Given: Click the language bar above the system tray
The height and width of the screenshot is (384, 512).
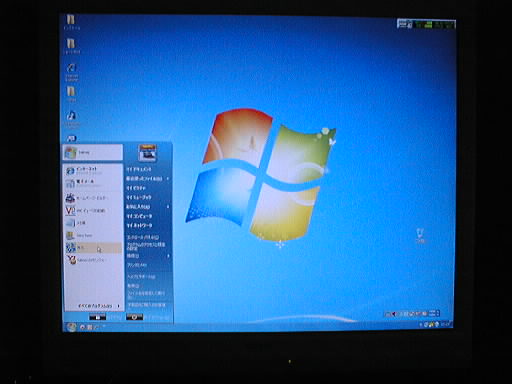Looking at the screenshot, I should (x=412, y=314).
